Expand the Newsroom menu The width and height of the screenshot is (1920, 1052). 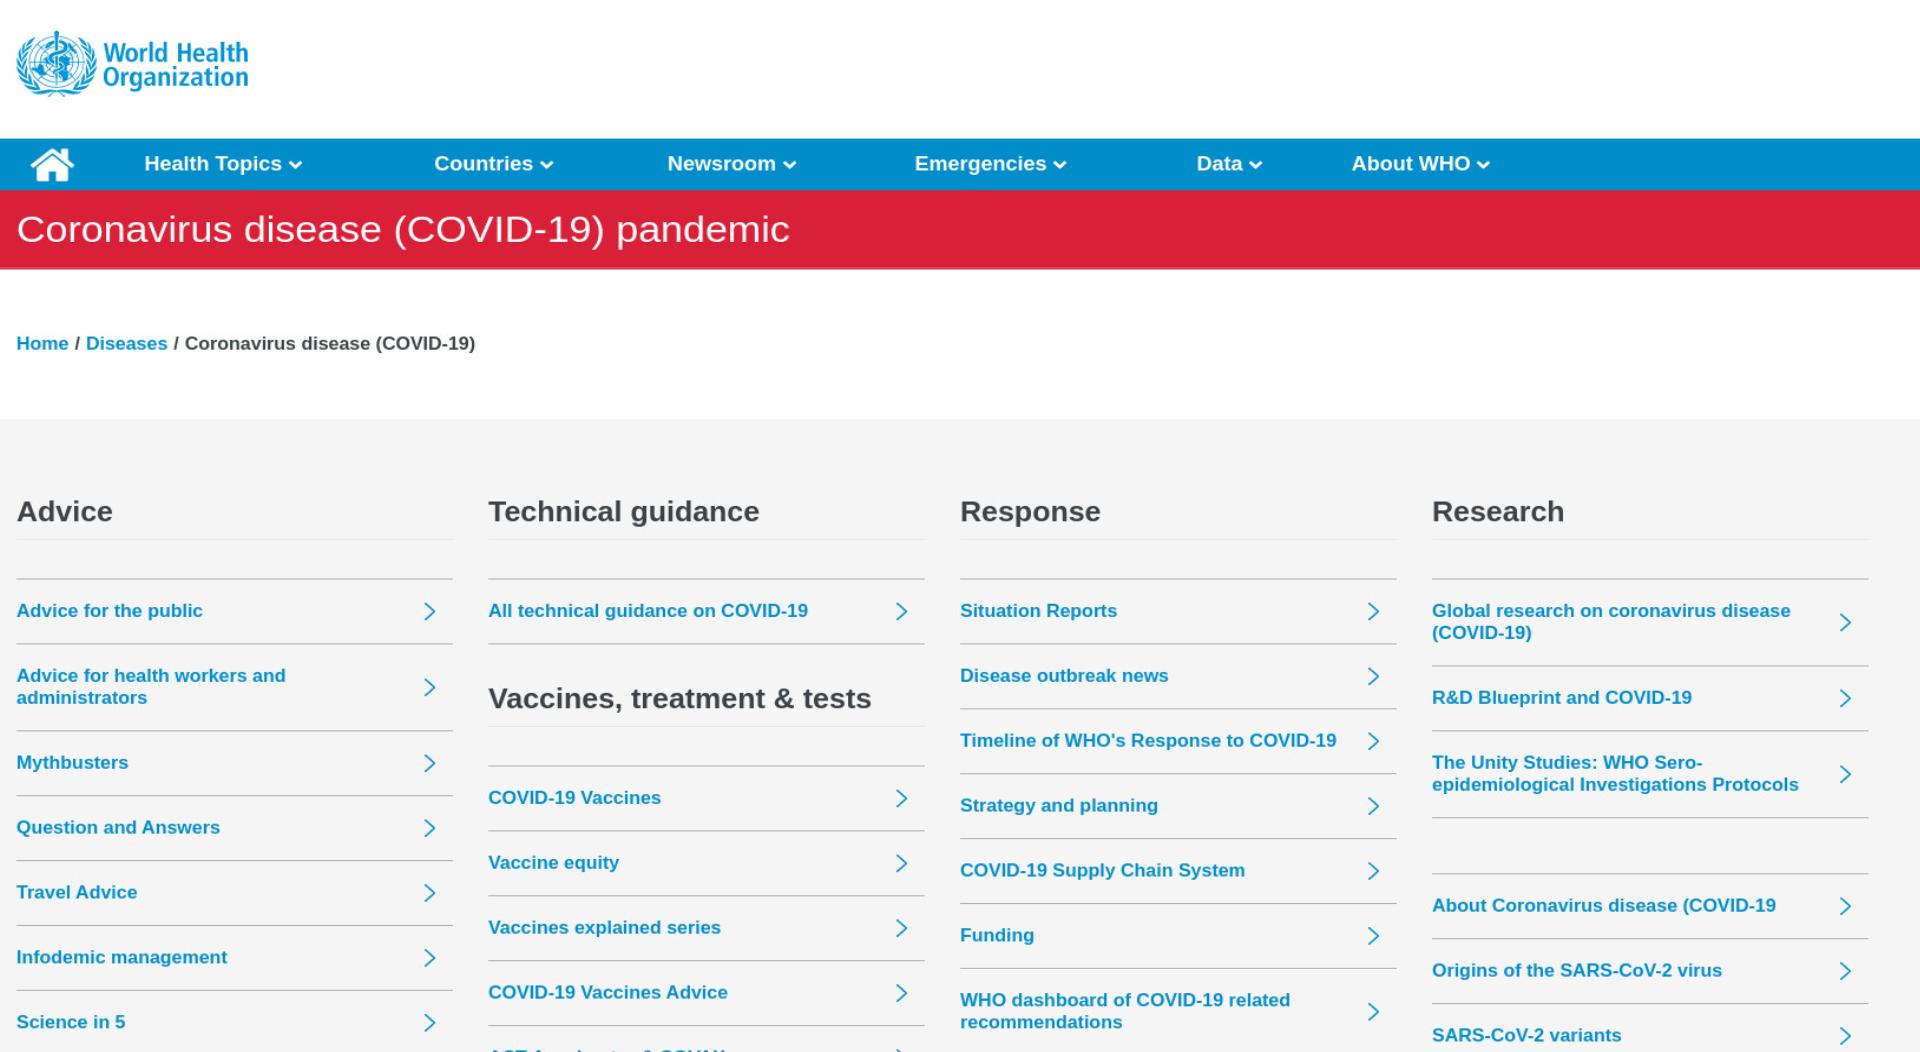(x=731, y=164)
